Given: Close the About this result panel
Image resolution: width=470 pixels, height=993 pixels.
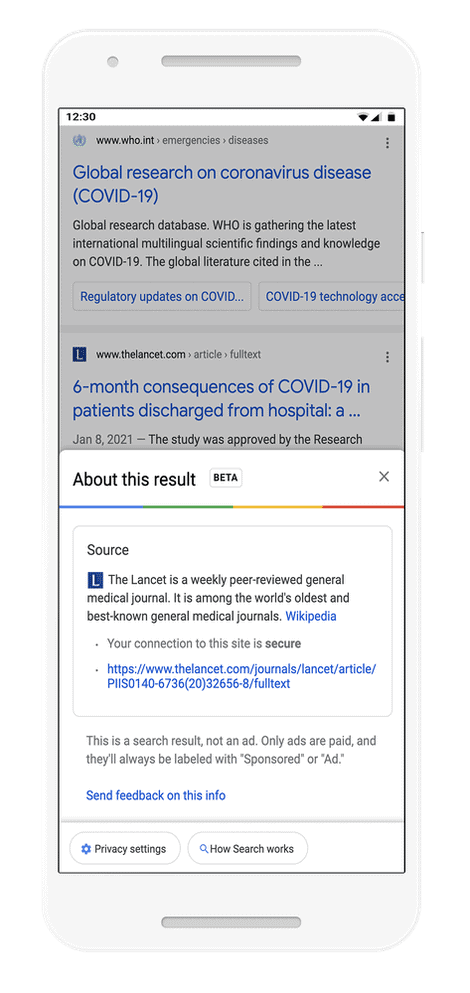Looking at the screenshot, I should tap(384, 477).
